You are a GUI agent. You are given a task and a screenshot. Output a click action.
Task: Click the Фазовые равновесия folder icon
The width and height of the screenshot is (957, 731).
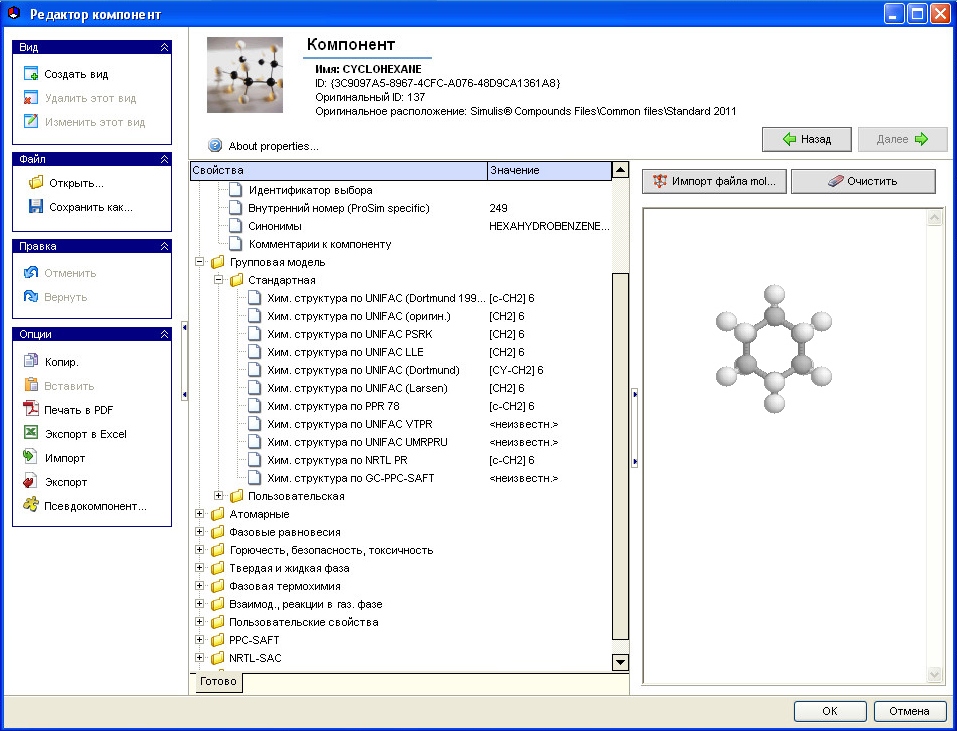218,532
